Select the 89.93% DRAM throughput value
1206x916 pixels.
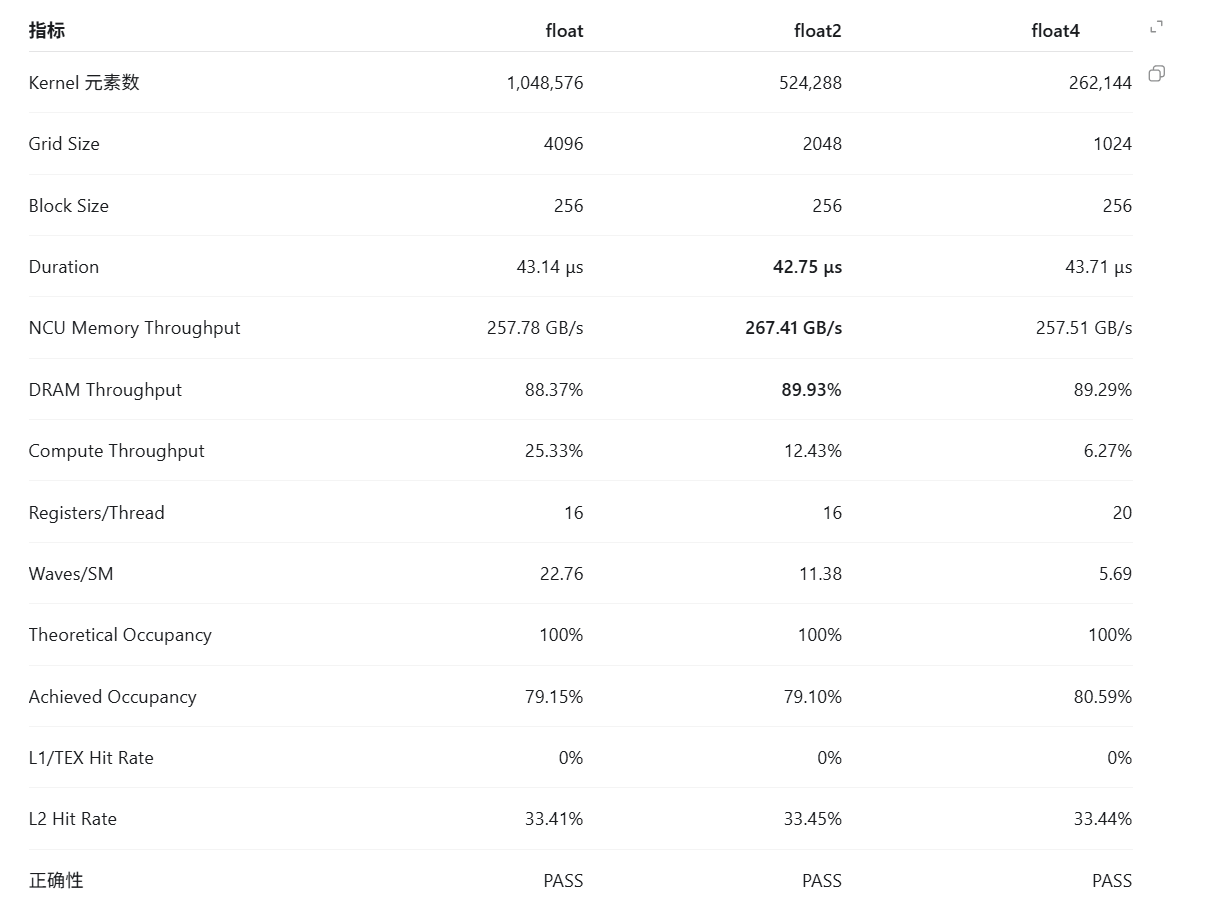tap(812, 390)
